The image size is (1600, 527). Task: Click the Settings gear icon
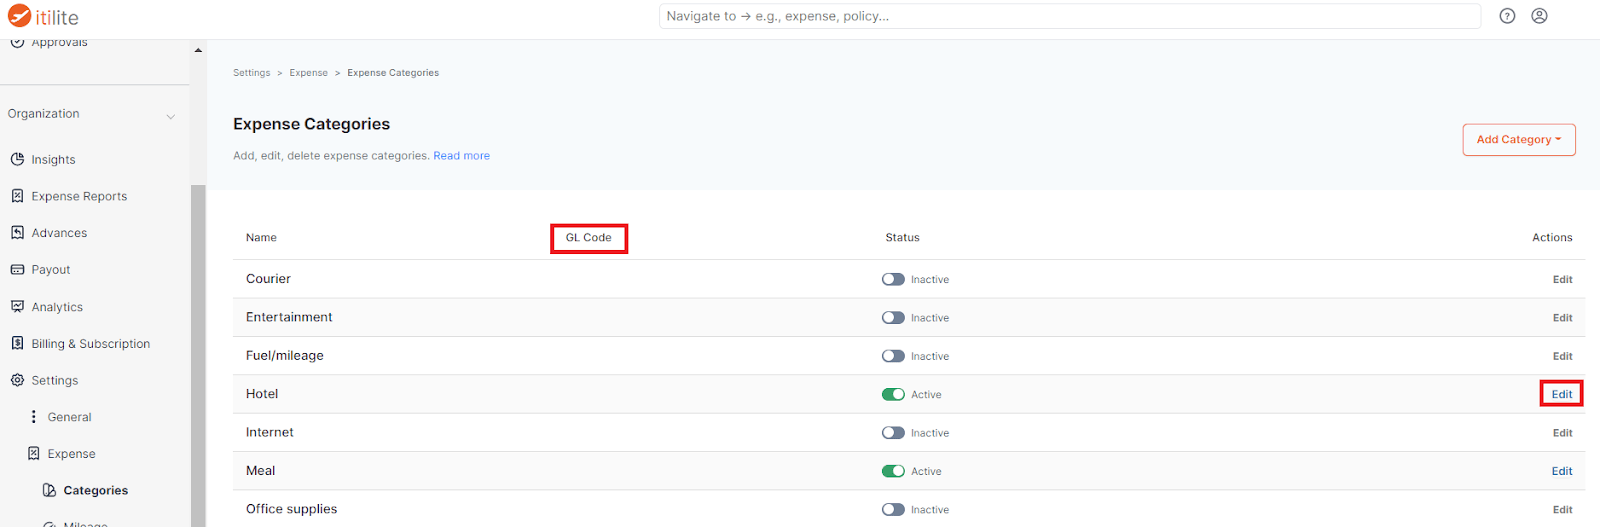coord(17,380)
